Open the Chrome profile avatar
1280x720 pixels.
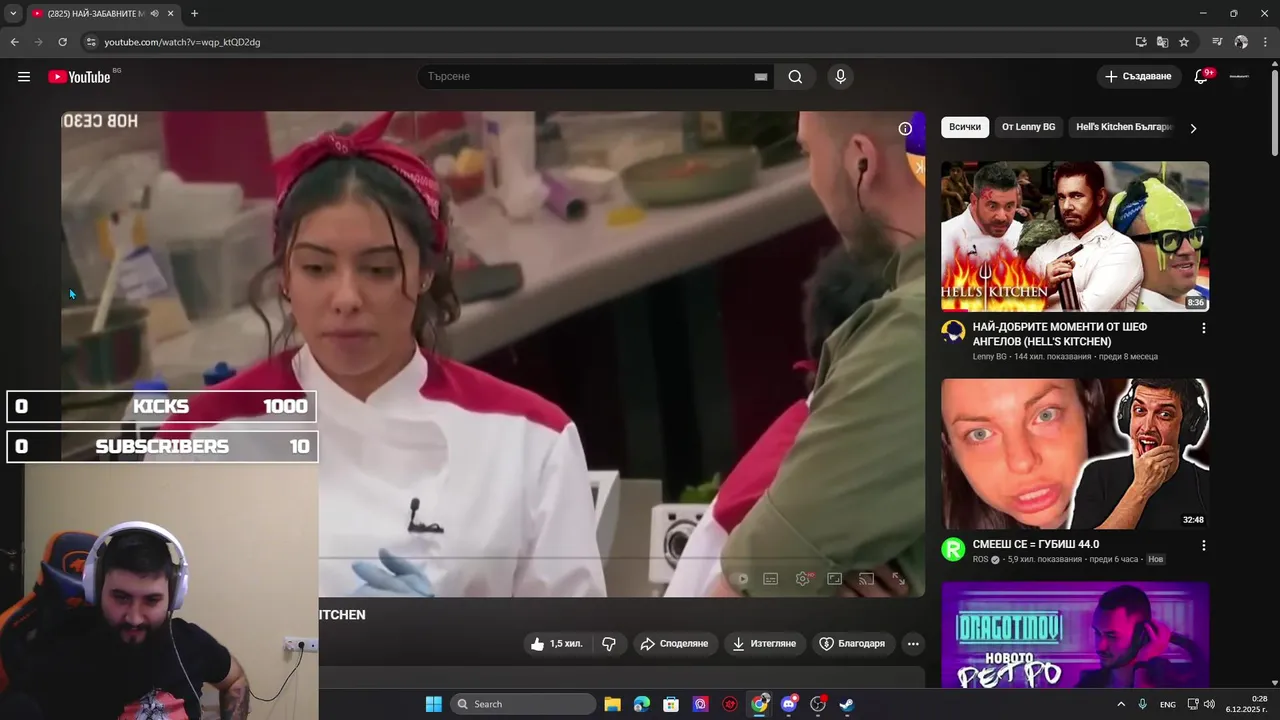click(x=1241, y=42)
